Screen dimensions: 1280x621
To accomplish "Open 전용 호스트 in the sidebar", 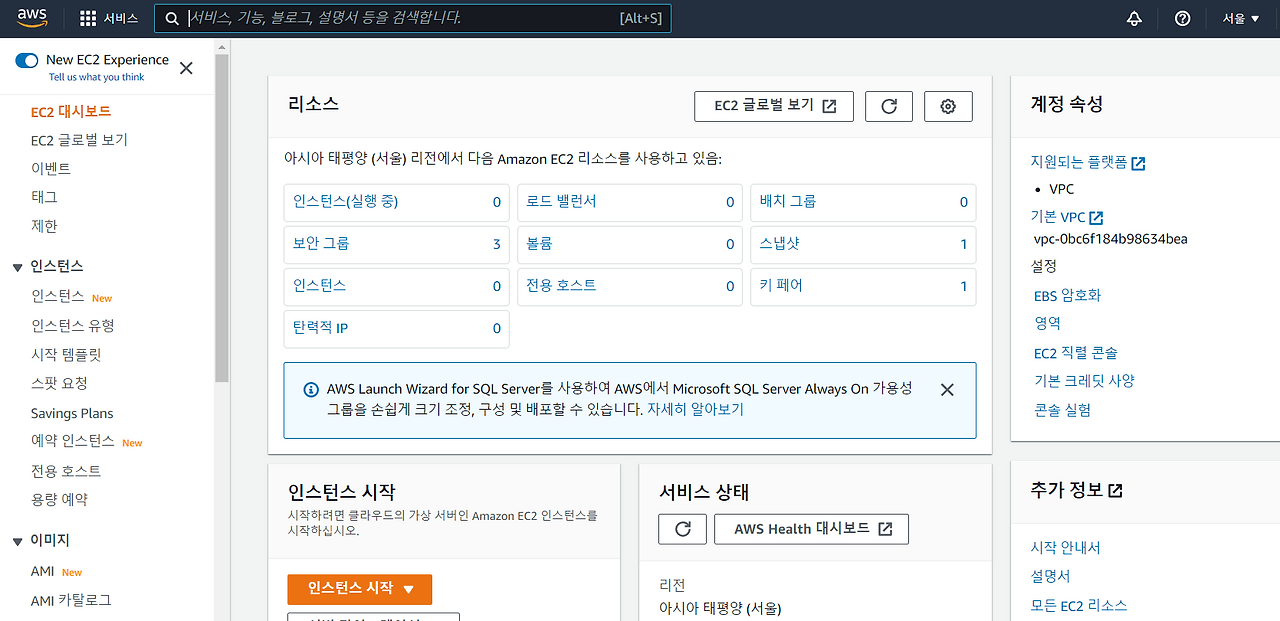I will coord(66,471).
